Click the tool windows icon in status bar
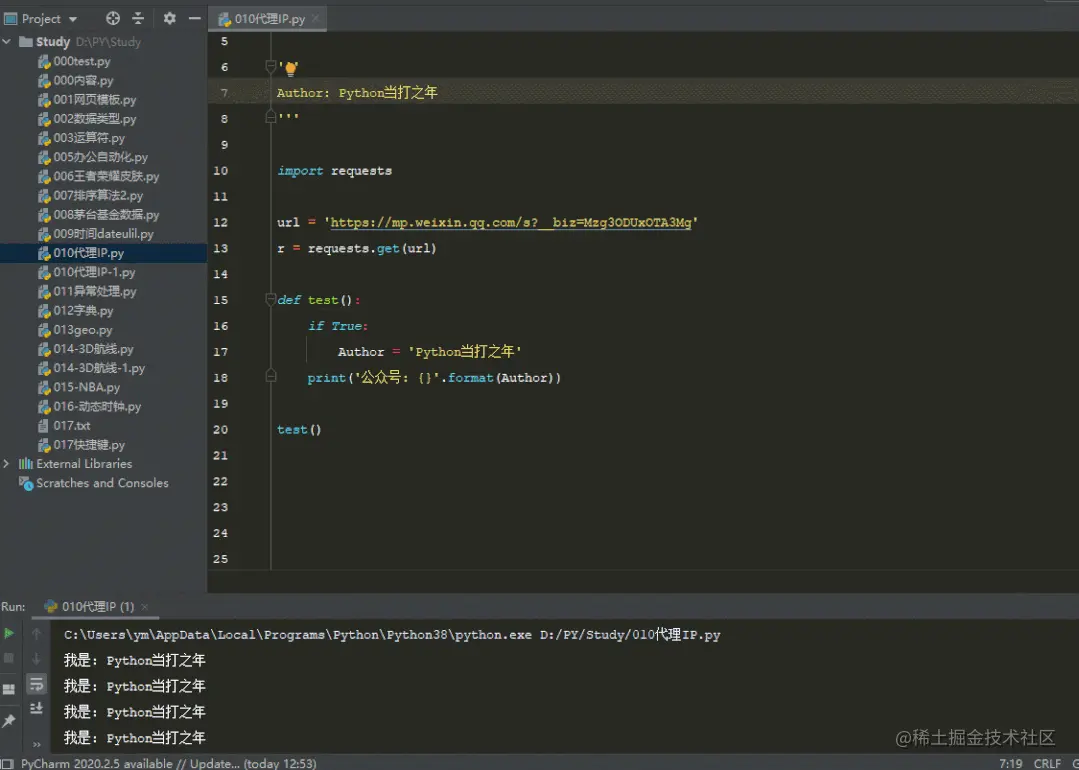Viewport: 1079px width, 770px height. pyautogui.click(x=8, y=763)
